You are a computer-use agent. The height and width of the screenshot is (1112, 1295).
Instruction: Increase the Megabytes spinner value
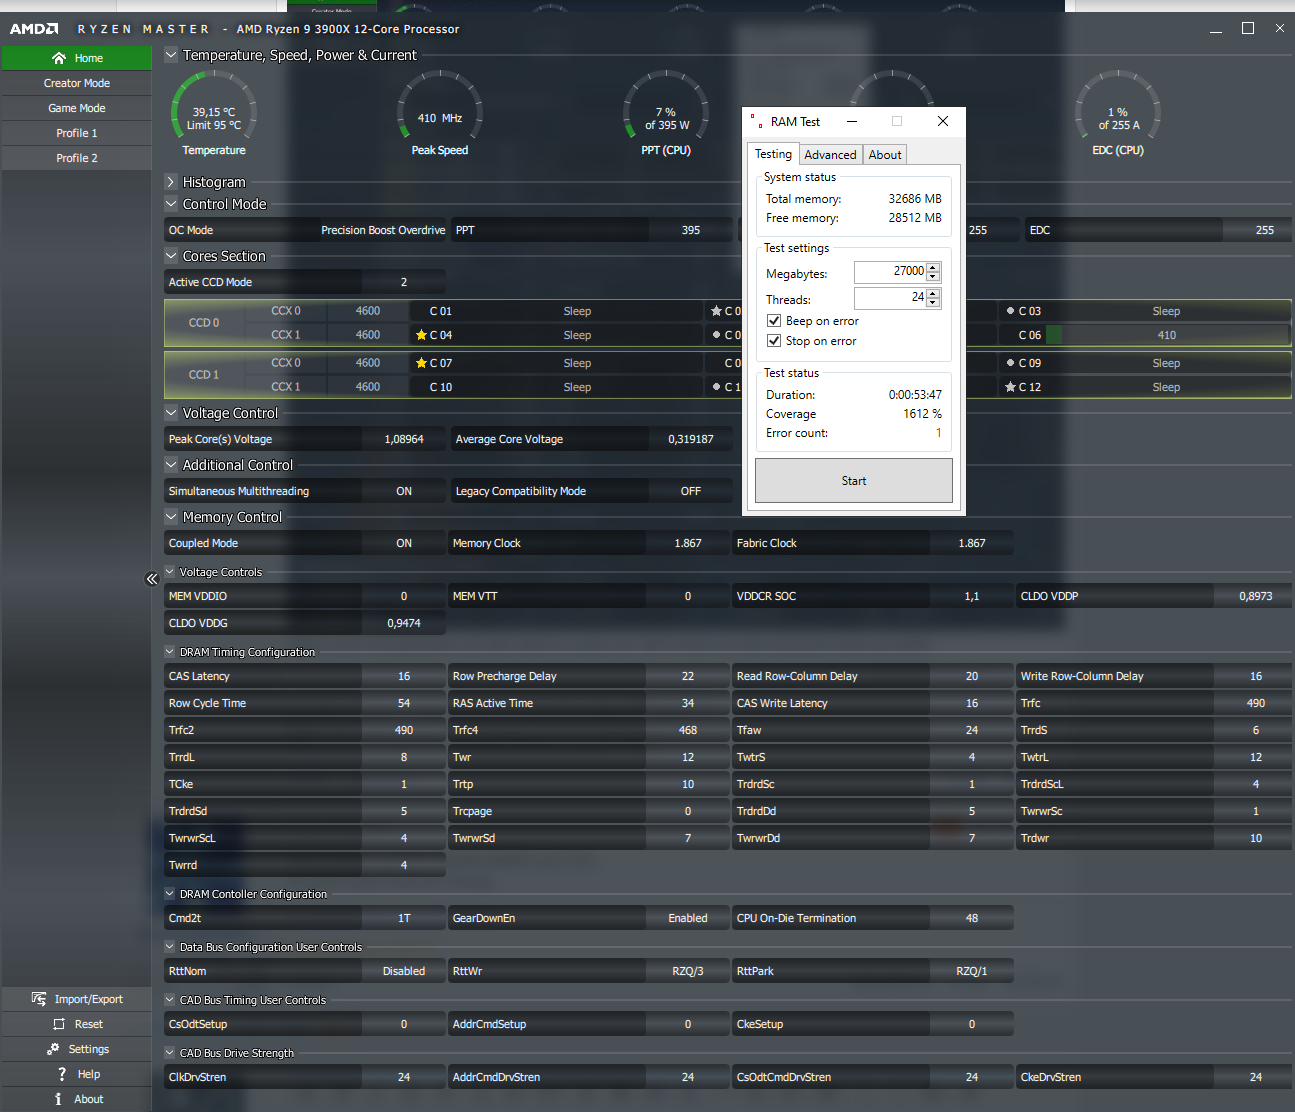pyautogui.click(x=933, y=267)
